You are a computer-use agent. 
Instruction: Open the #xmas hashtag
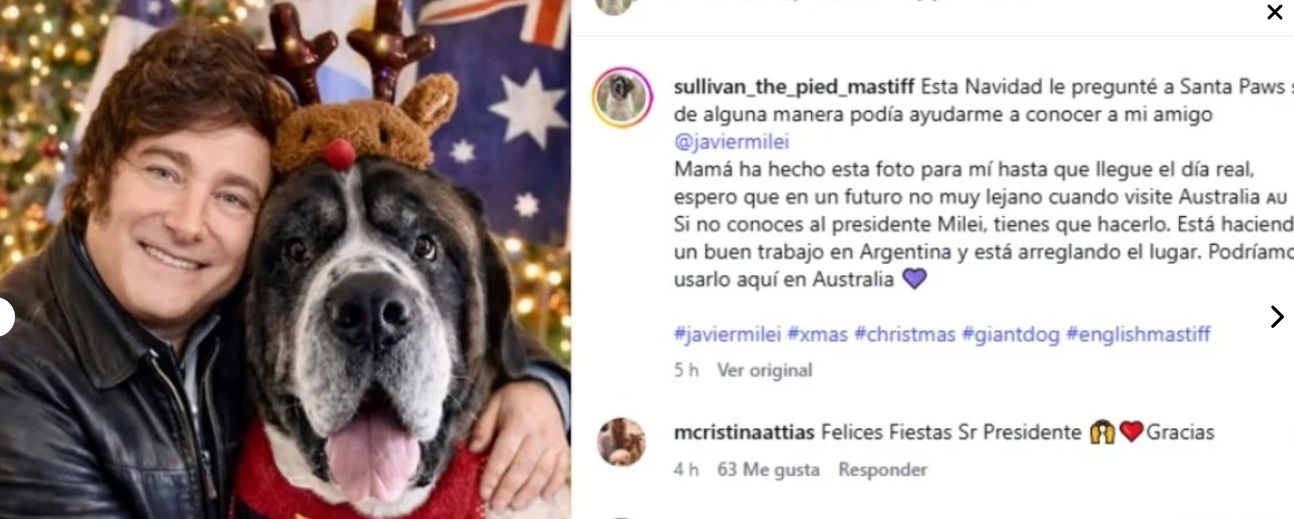pos(817,335)
